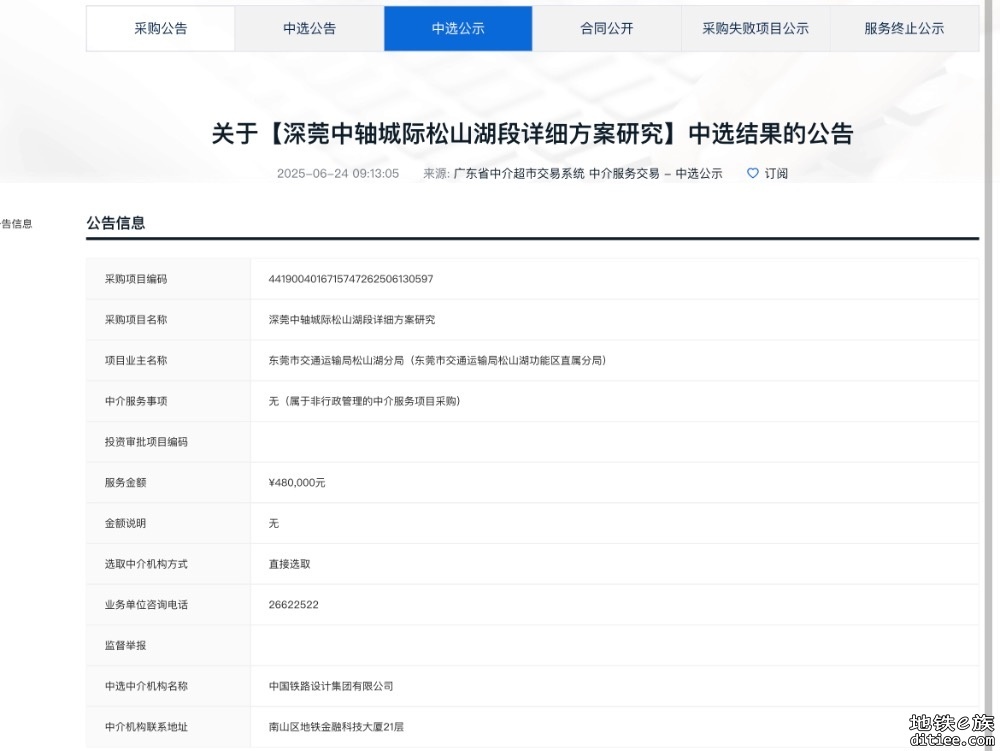Click the 中介服务事项 label
Image resolution: width=1000 pixels, height=751 pixels.
[x=136, y=401]
